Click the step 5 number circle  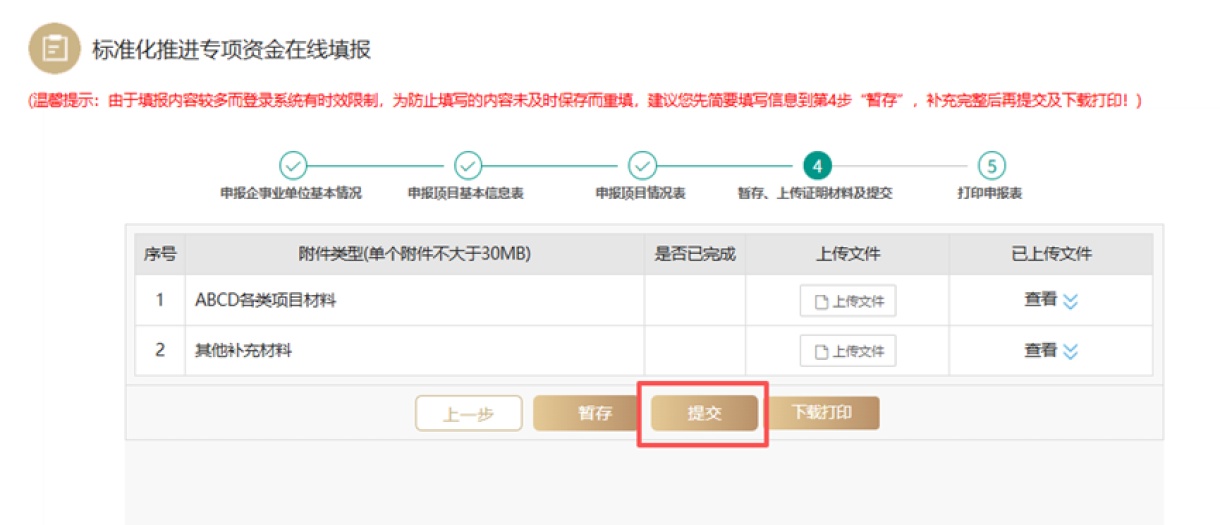(990, 165)
